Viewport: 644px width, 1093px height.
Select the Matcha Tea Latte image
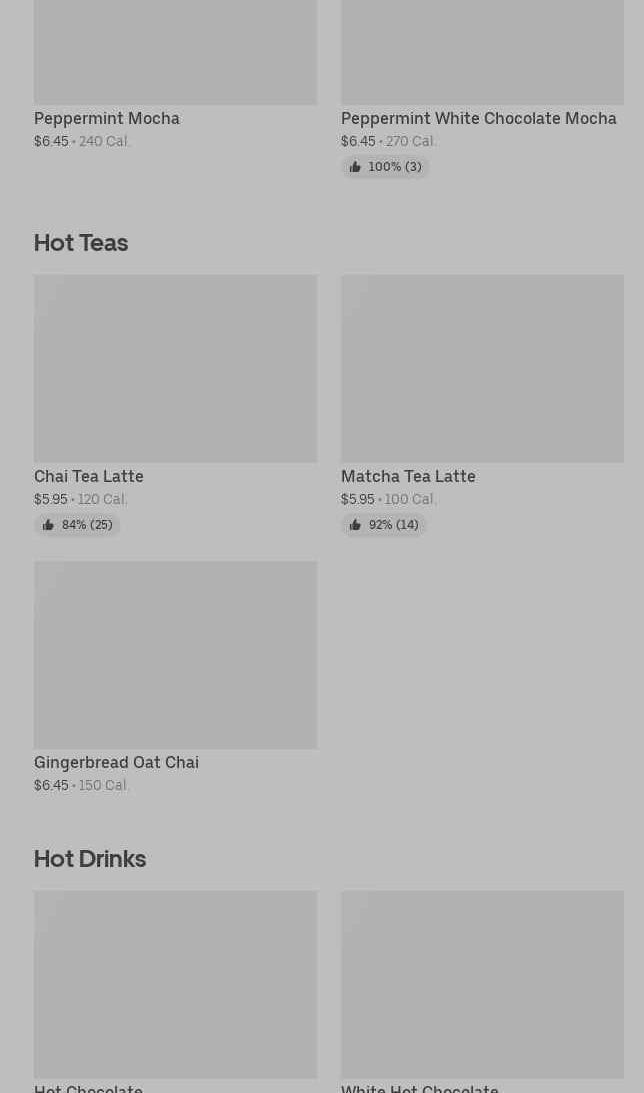(482, 368)
